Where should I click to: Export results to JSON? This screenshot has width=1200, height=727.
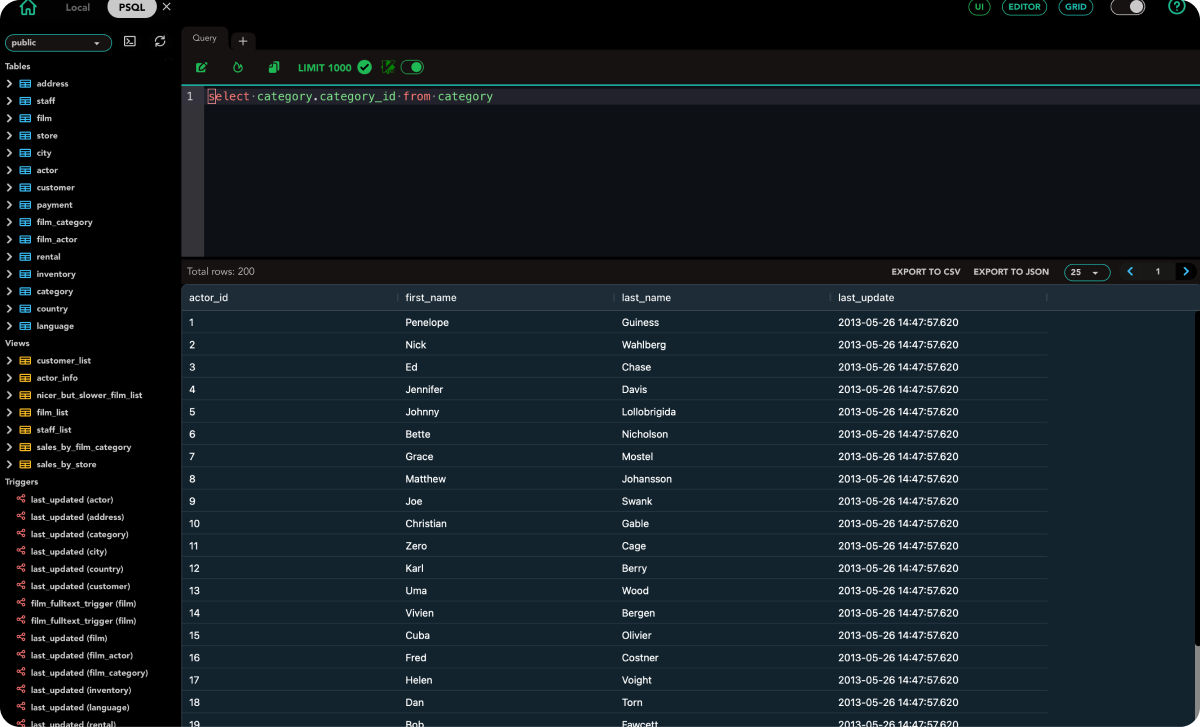click(1011, 272)
